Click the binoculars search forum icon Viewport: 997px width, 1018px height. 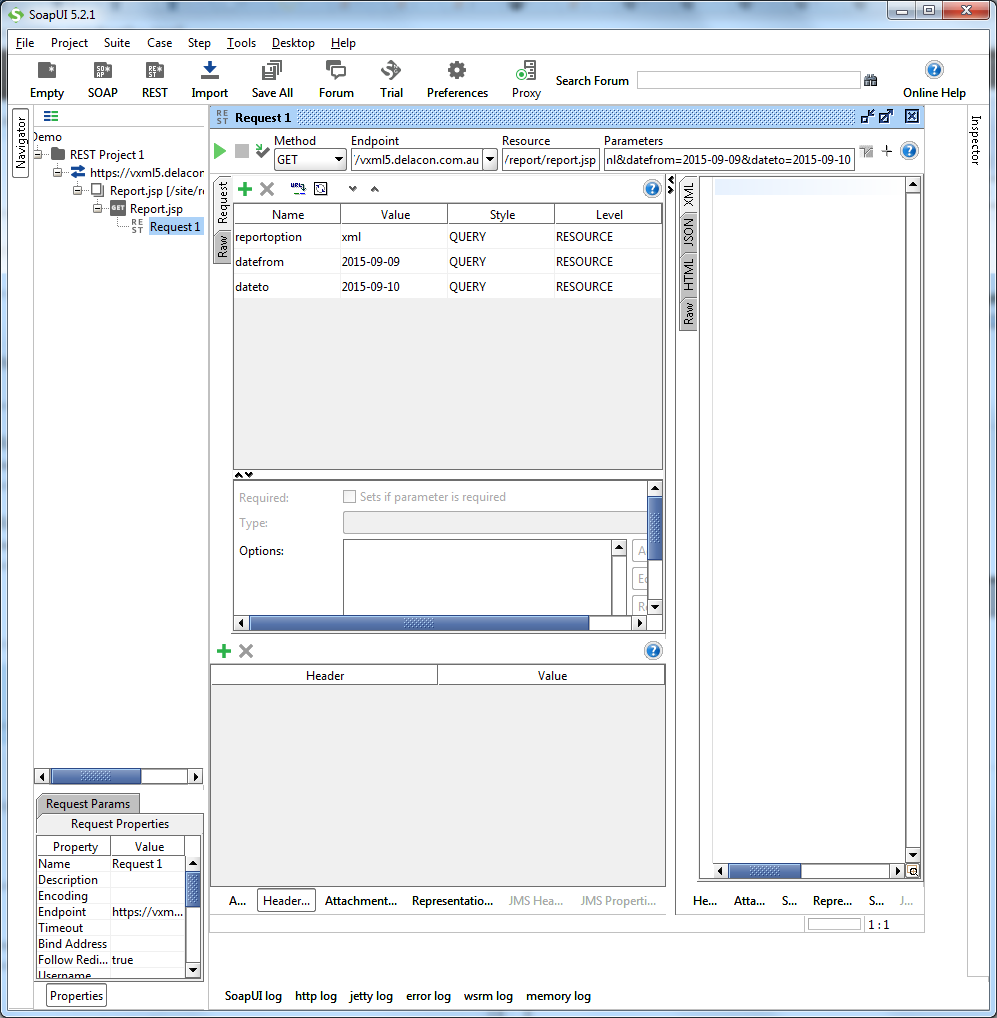click(x=870, y=81)
